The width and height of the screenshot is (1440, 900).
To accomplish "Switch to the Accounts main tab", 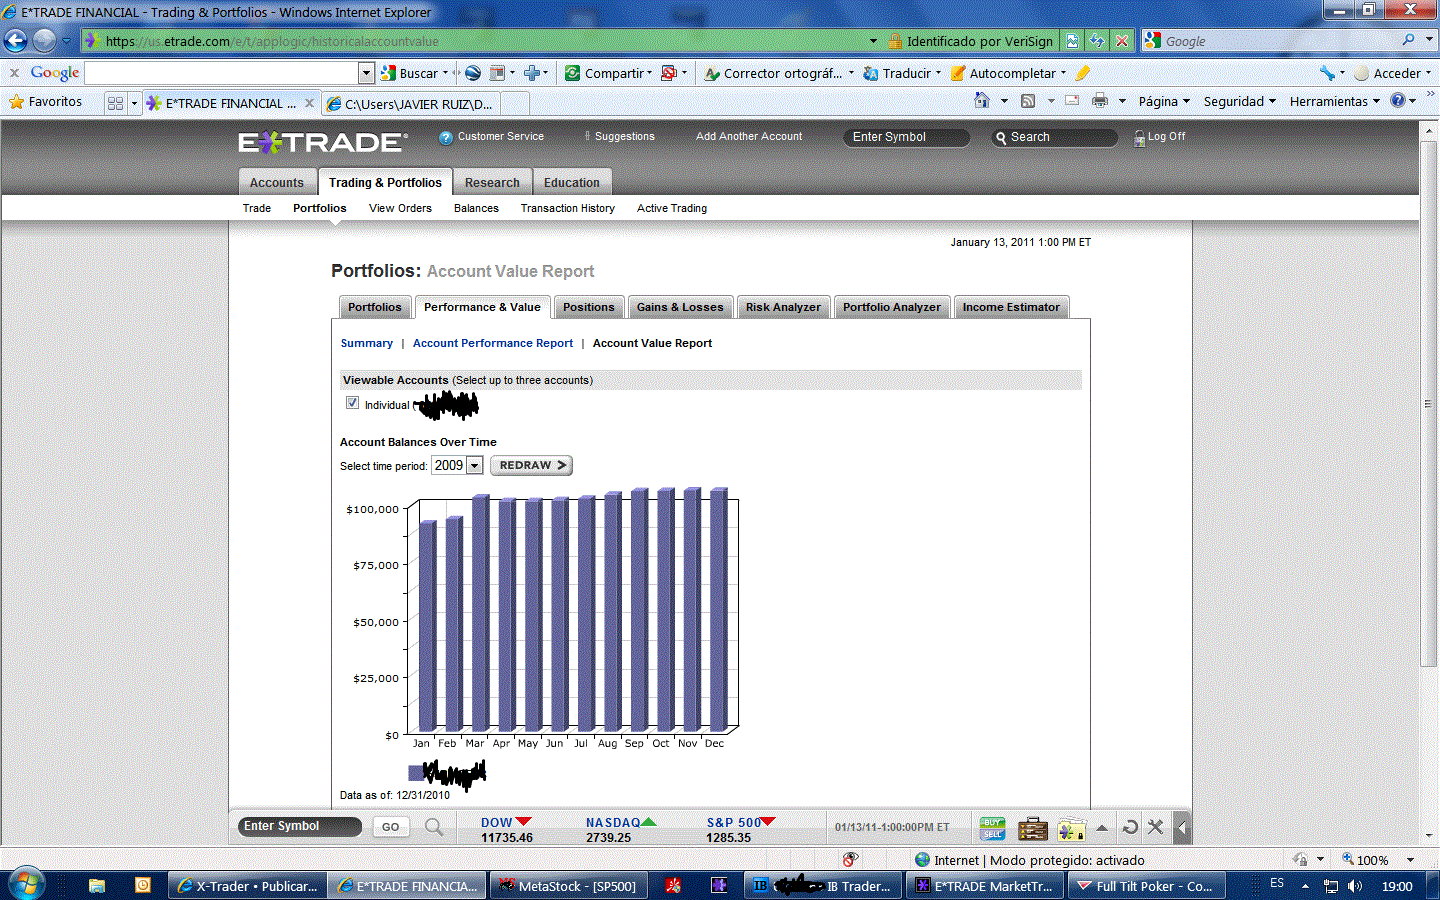I will click(x=277, y=182).
